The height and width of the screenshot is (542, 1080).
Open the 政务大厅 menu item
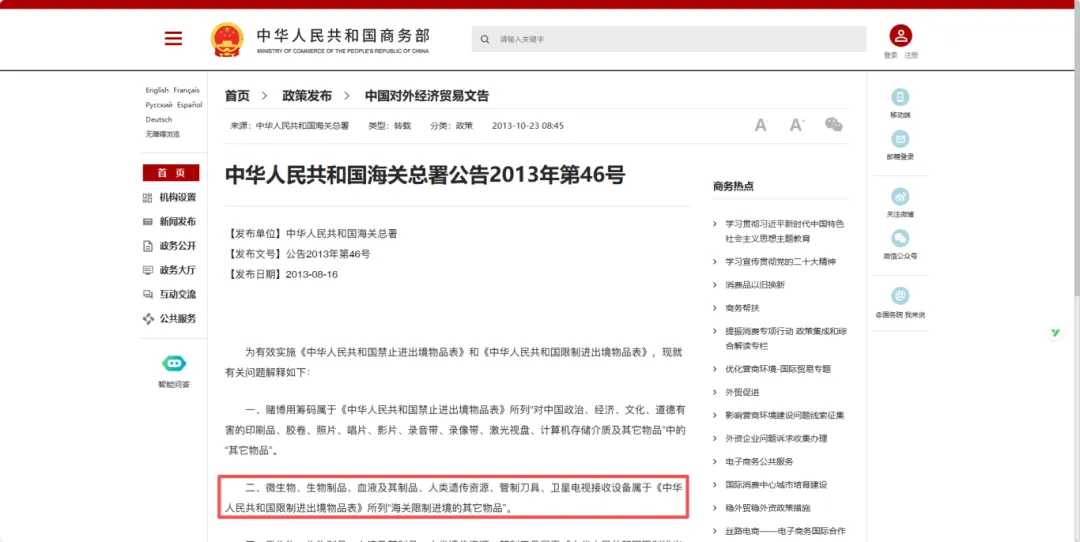178,270
